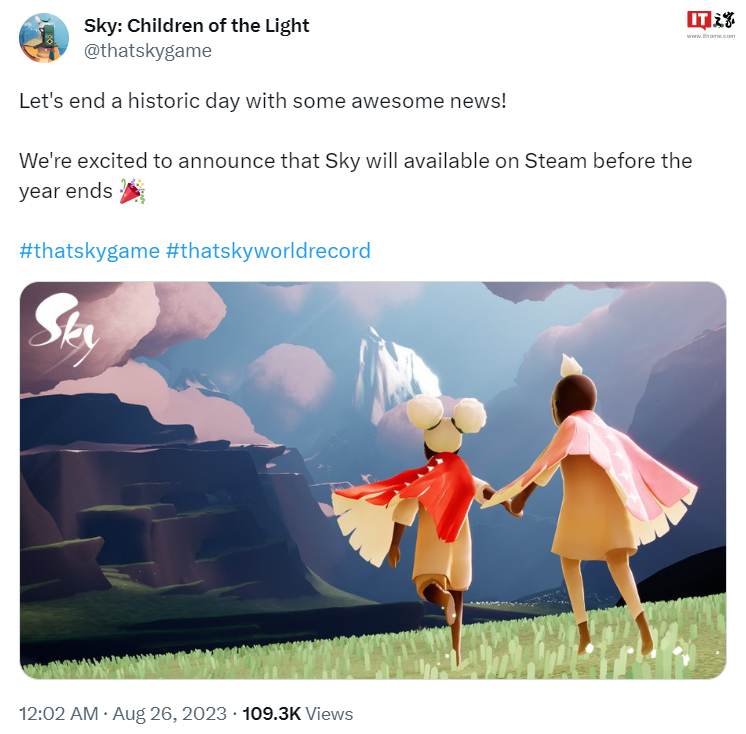Open the #thatskyworldrecord hashtag

pos(268,251)
